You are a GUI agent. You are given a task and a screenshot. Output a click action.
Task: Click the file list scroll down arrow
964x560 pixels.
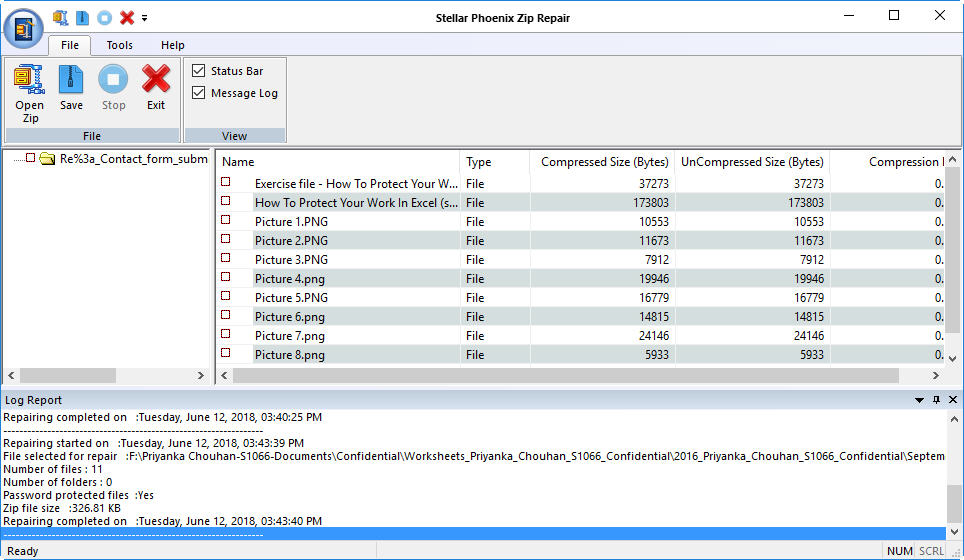pos(952,358)
